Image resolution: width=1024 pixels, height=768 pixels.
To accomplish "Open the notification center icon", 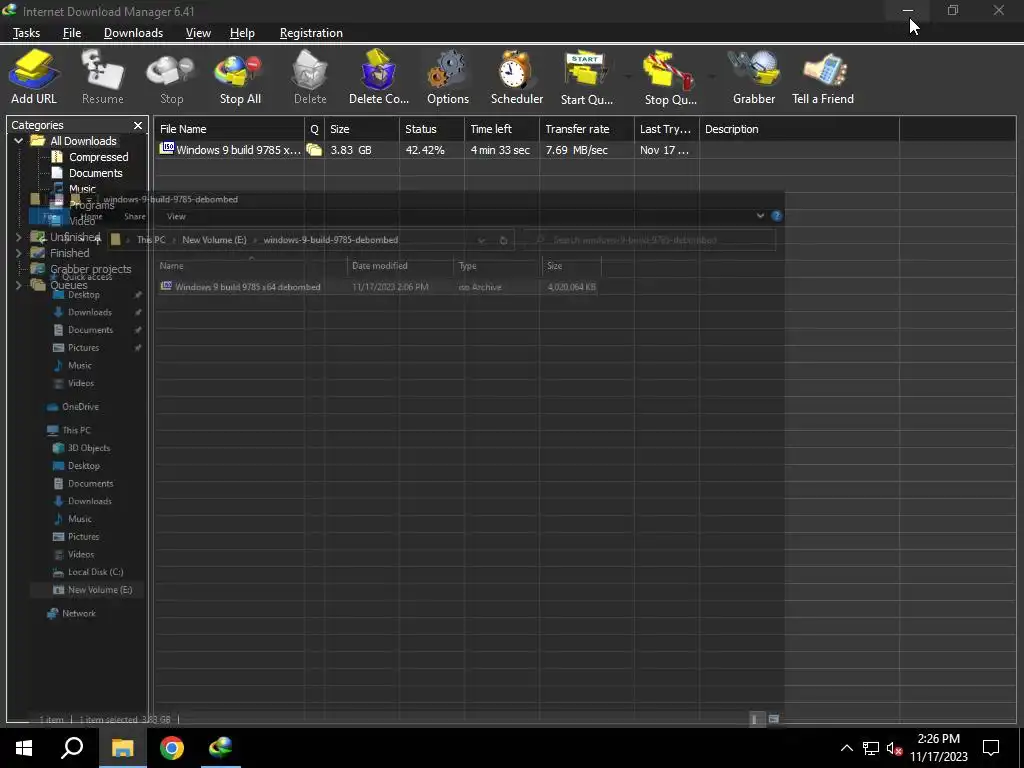I will coord(991,748).
